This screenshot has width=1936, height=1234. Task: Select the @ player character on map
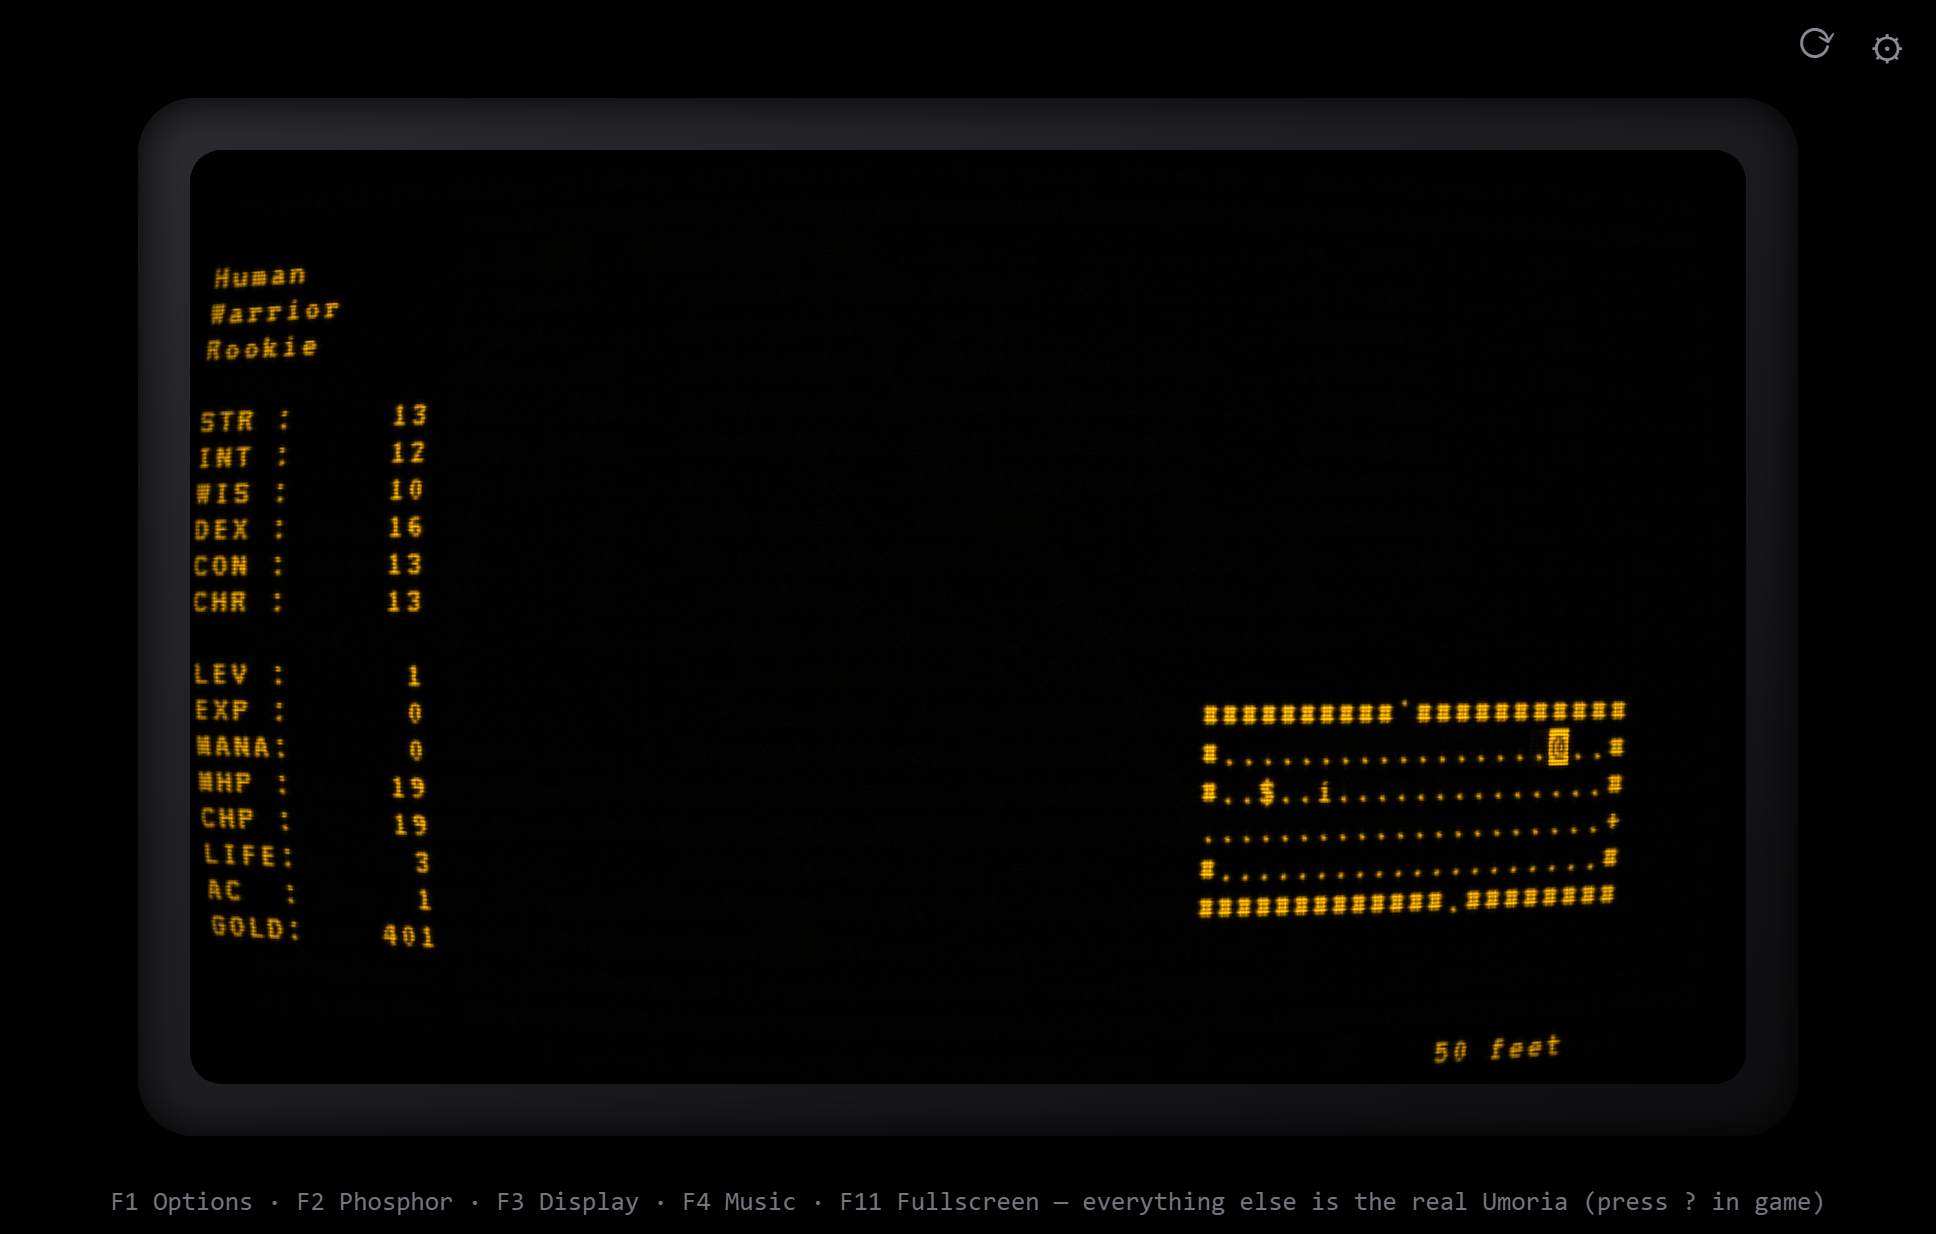coord(1558,747)
